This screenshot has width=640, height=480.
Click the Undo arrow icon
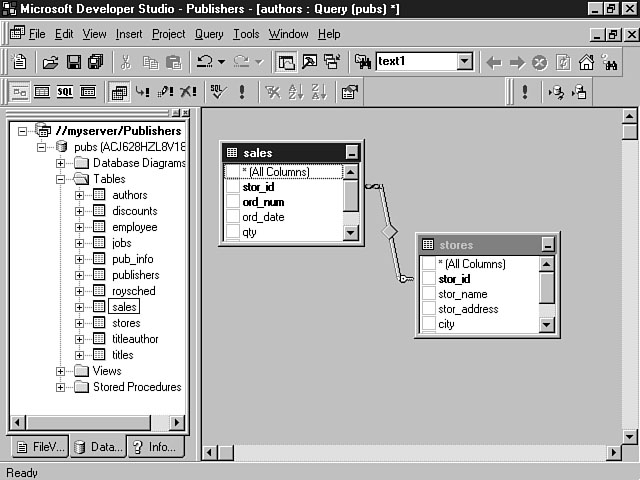point(204,62)
